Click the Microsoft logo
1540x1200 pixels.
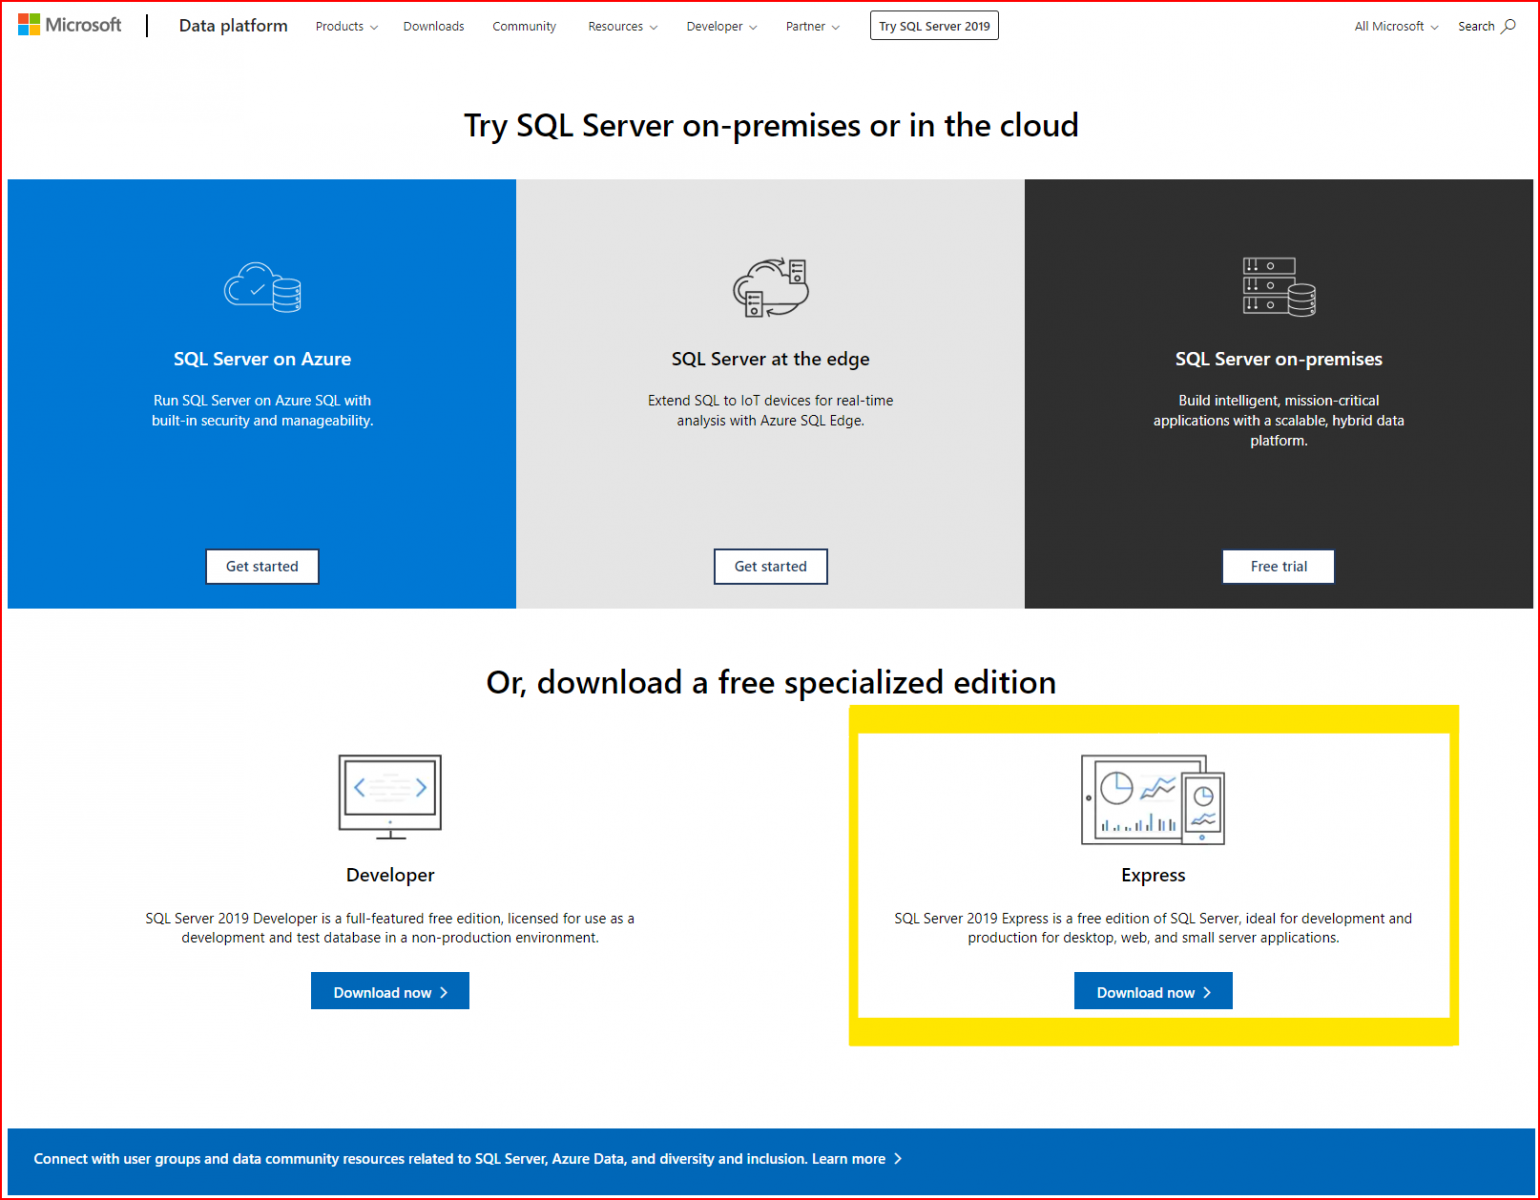69,25
